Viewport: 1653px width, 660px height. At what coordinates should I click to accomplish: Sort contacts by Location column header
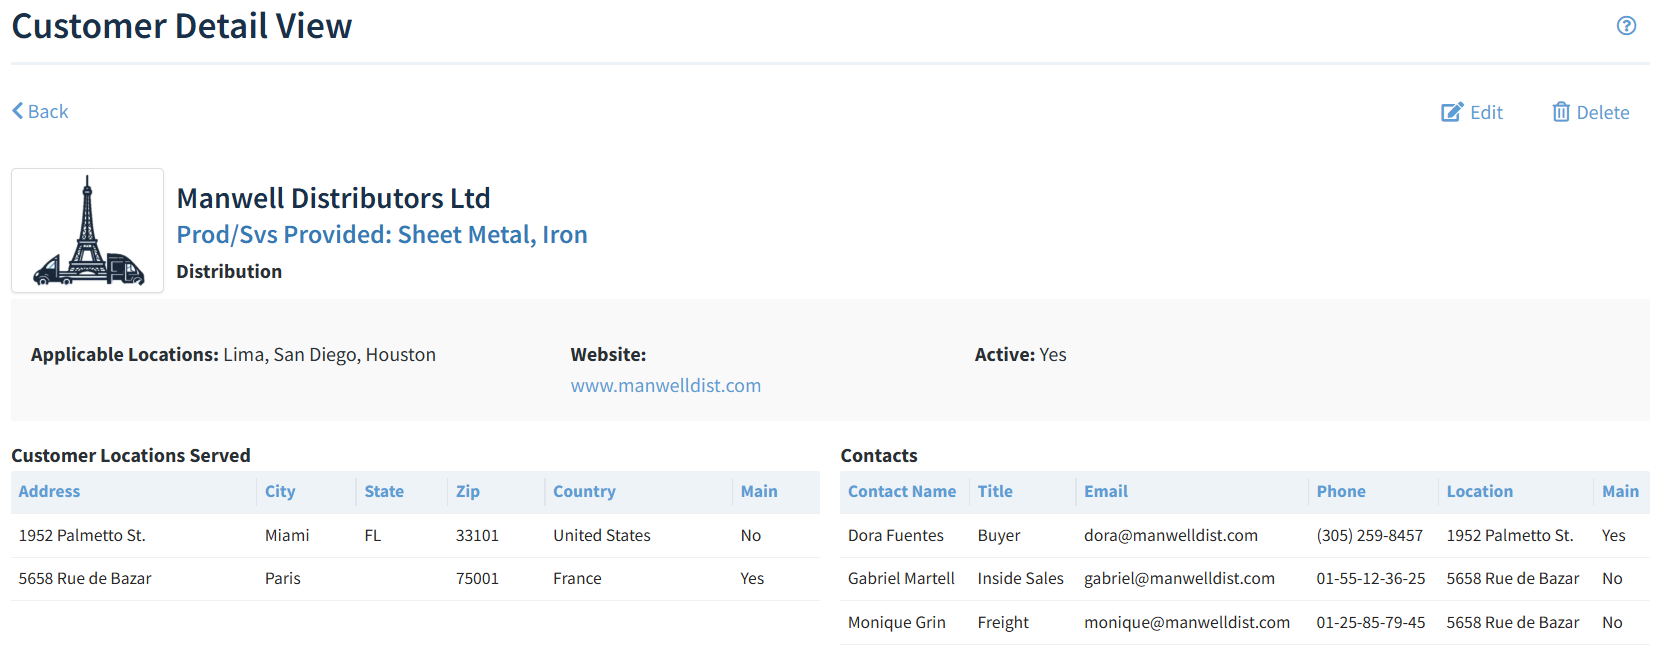(1479, 492)
